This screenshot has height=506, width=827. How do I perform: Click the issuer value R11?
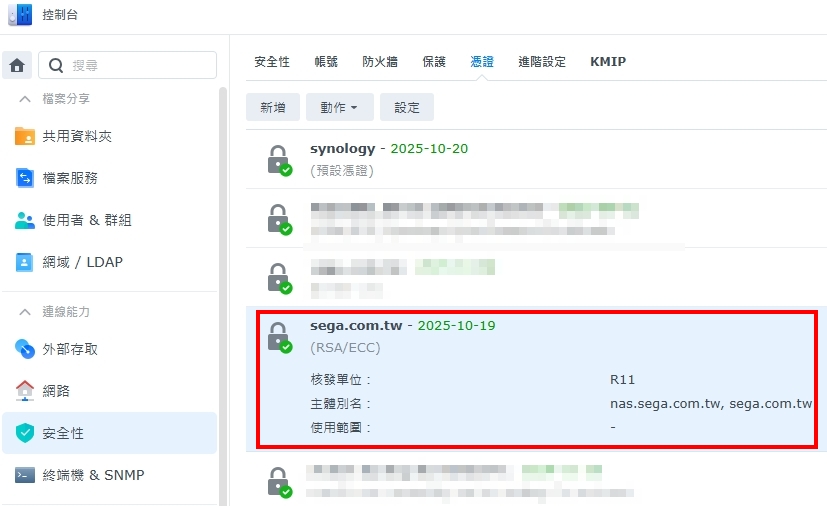tap(622, 379)
